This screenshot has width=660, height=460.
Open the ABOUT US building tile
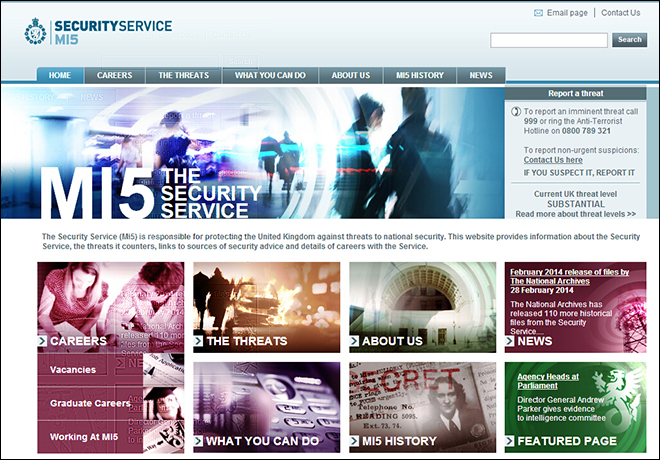pos(423,307)
